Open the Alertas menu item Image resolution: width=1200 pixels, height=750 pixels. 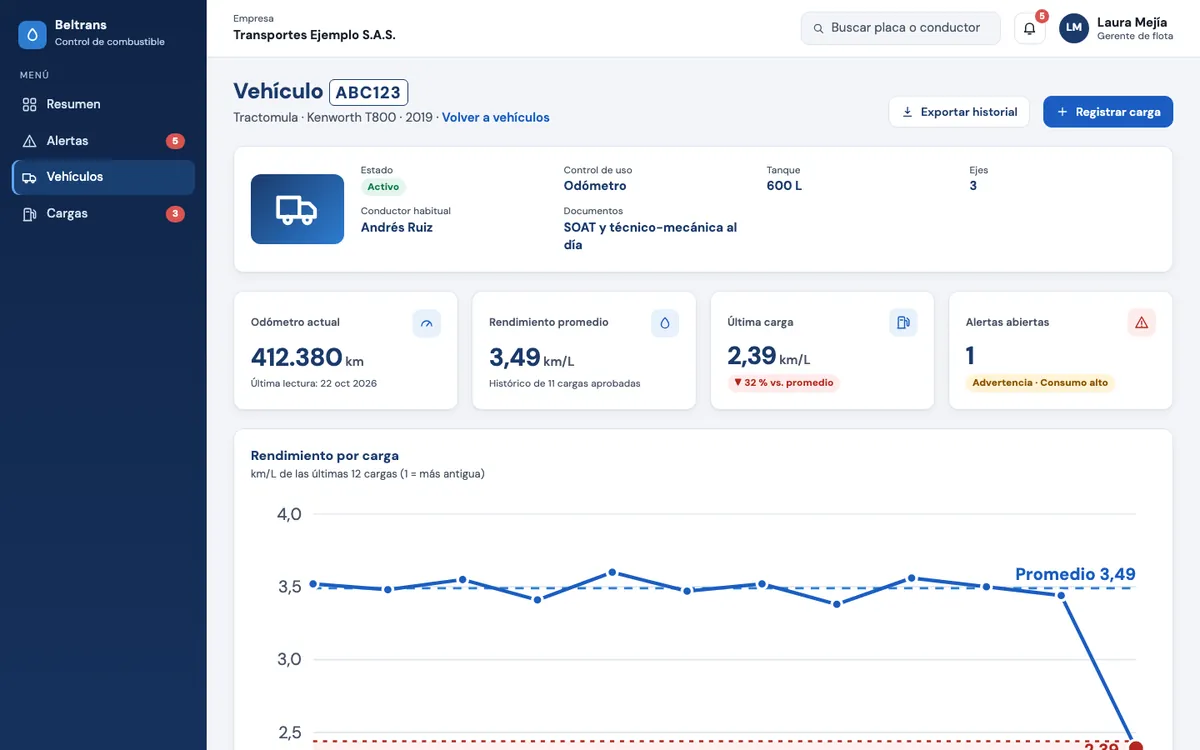click(103, 141)
